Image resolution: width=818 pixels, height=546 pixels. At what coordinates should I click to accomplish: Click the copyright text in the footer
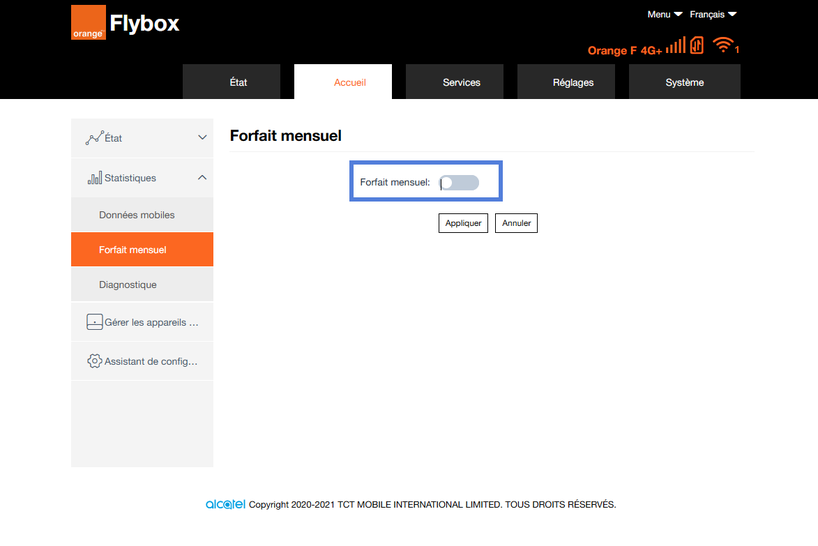[432, 504]
